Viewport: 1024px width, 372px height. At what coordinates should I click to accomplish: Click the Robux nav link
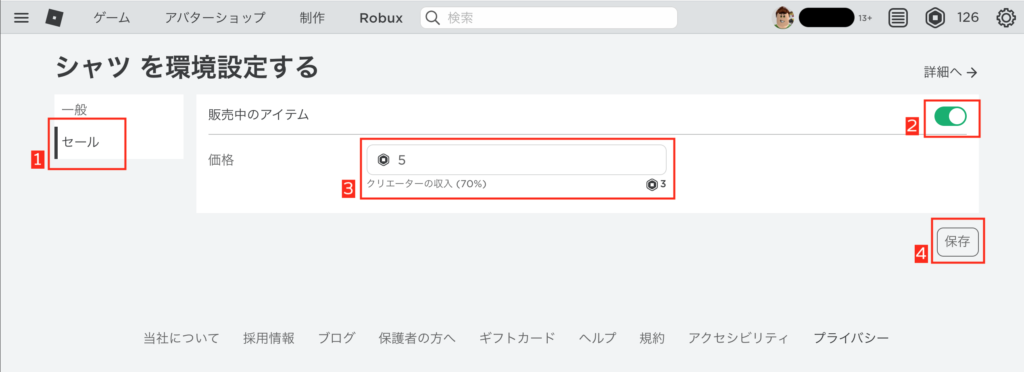click(x=381, y=18)
